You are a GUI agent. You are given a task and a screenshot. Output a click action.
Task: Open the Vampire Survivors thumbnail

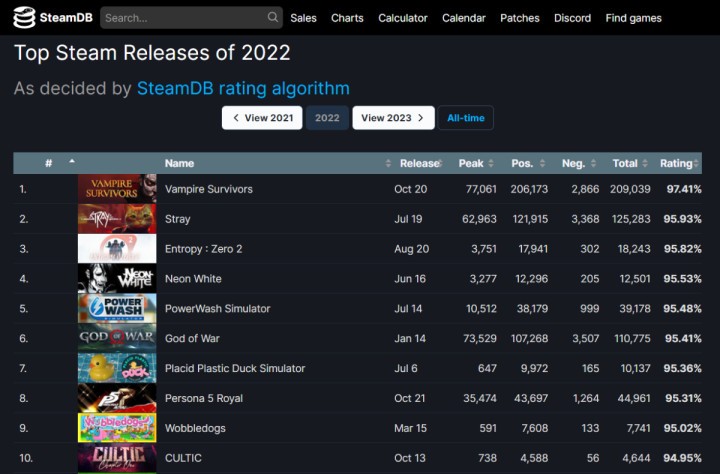pos(117,189)
